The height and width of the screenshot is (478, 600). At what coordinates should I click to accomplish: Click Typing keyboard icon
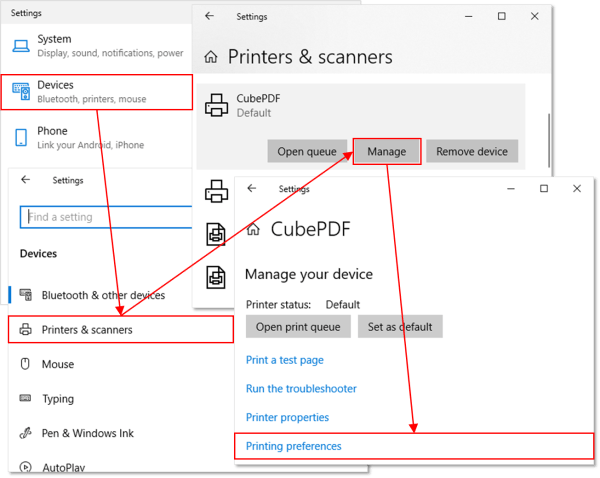tap(25, 398)
